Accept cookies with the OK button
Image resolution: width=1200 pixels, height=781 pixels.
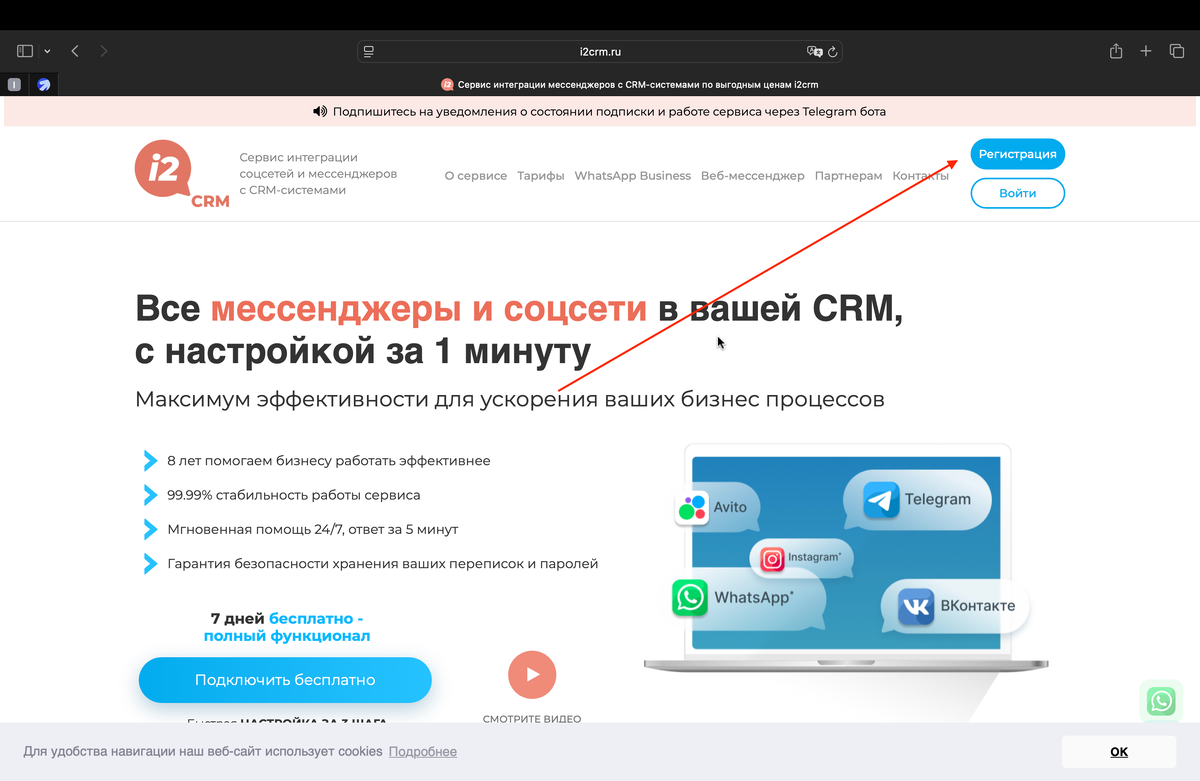click(x=1119, y=751)
